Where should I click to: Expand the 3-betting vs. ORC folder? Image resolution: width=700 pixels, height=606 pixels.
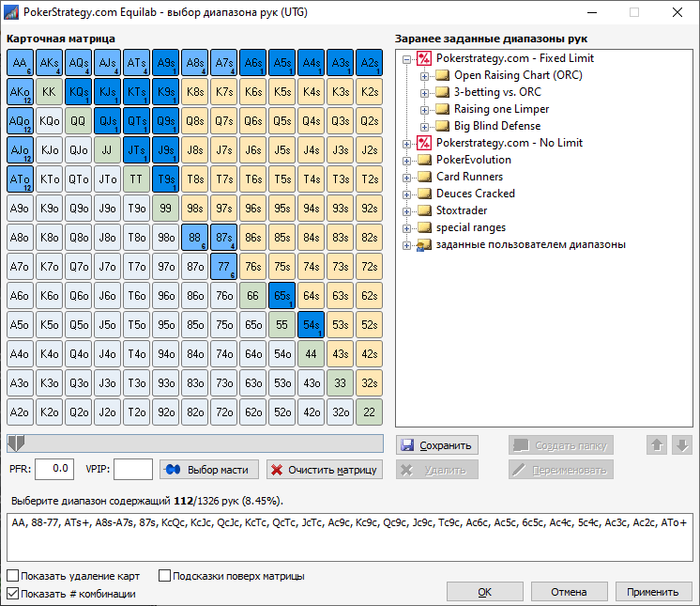(424, 93)
